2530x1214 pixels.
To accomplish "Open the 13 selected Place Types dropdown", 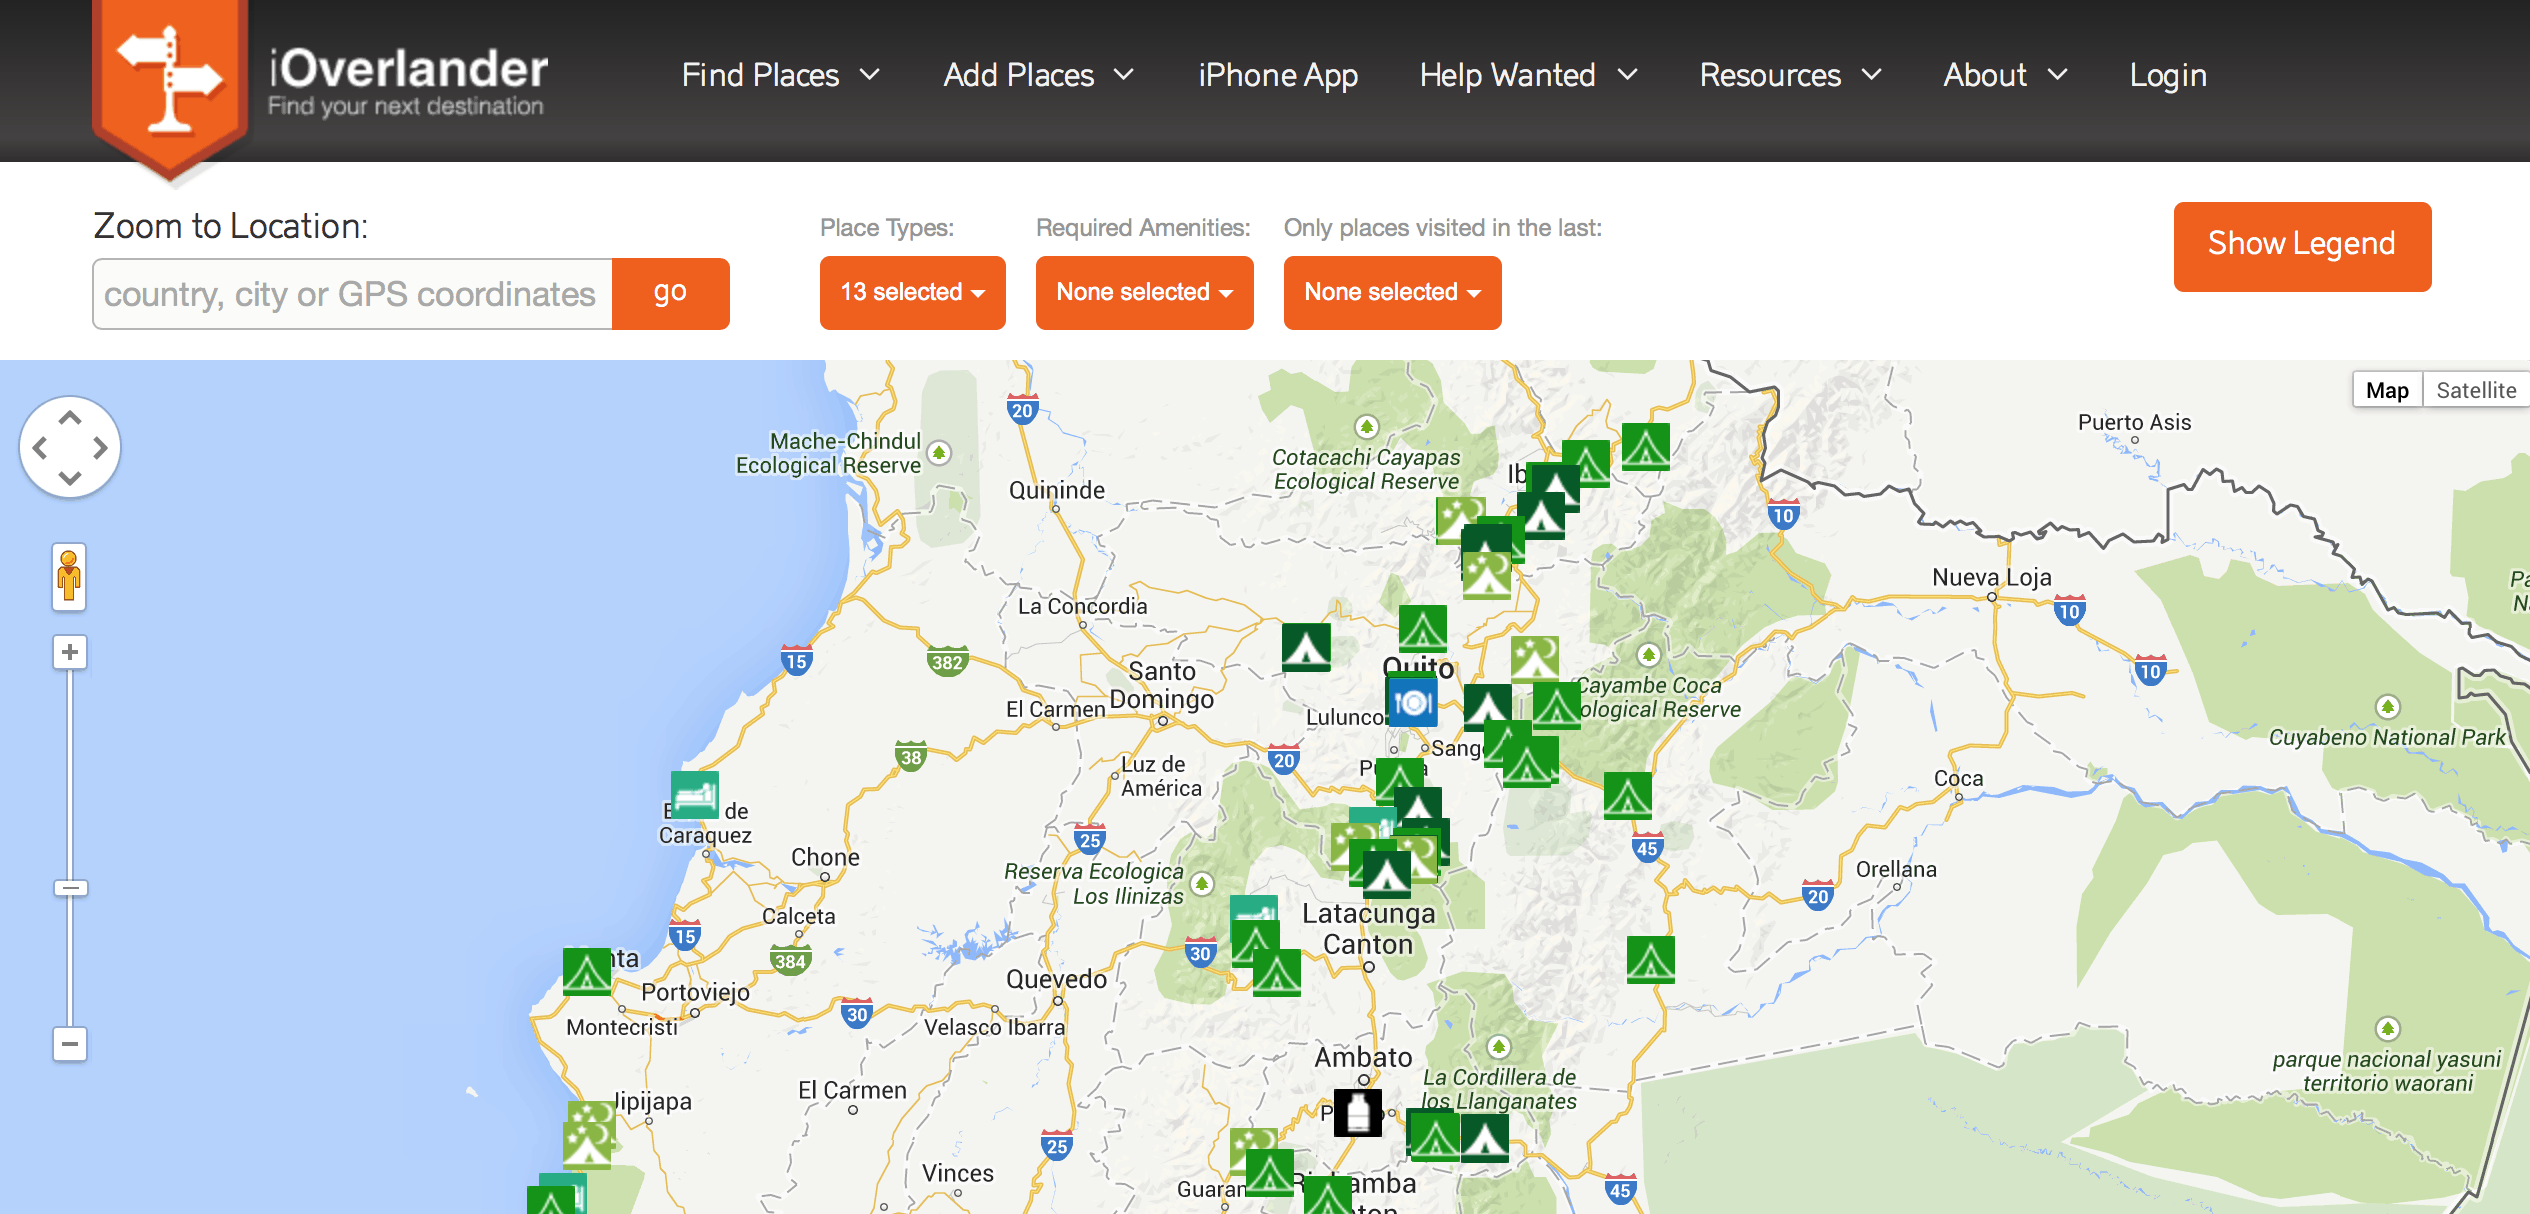I will tap(912, 292).
